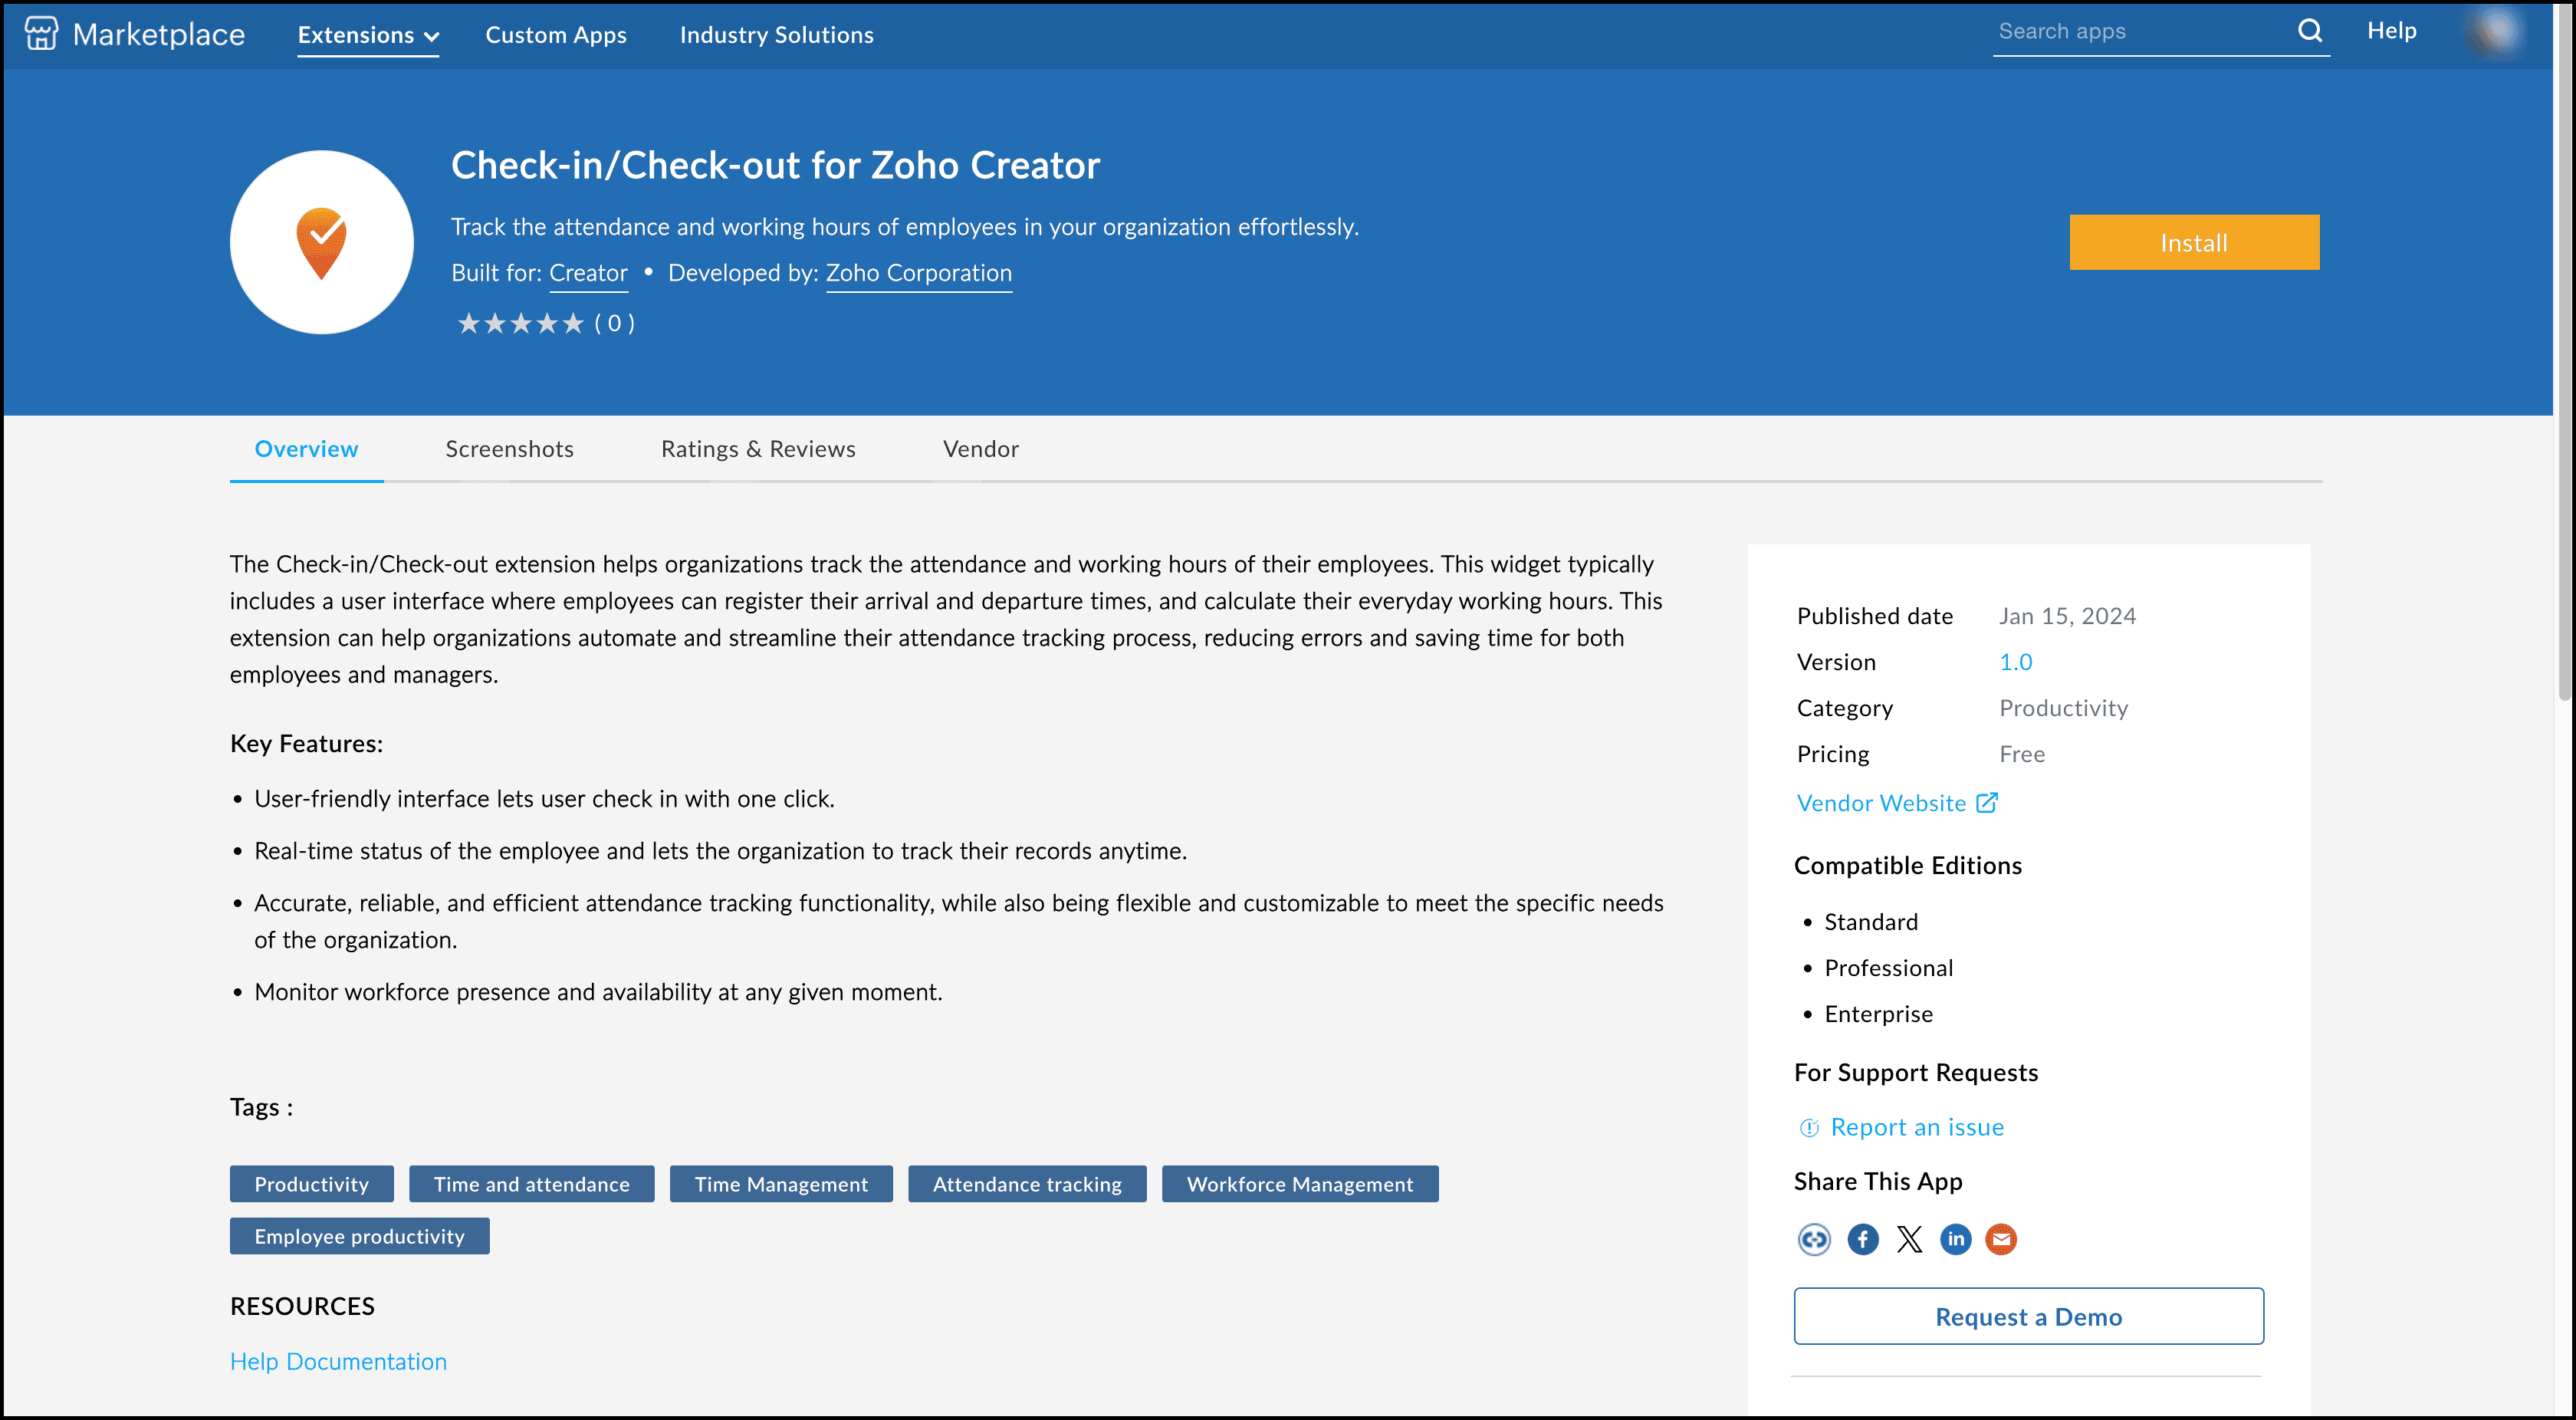Click the Check-in/Check-out app logo
Viewport: 2576px width, 1420px height.
321,242
